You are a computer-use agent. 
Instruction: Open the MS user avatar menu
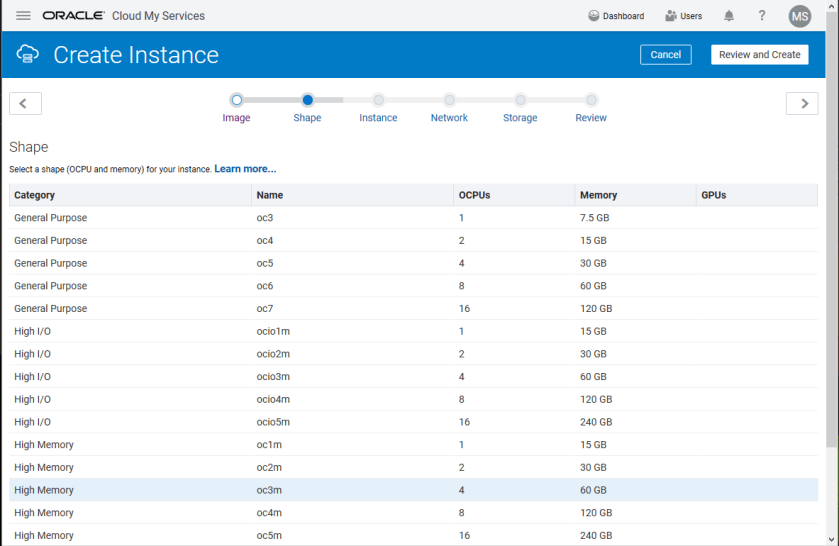point(799,16)
